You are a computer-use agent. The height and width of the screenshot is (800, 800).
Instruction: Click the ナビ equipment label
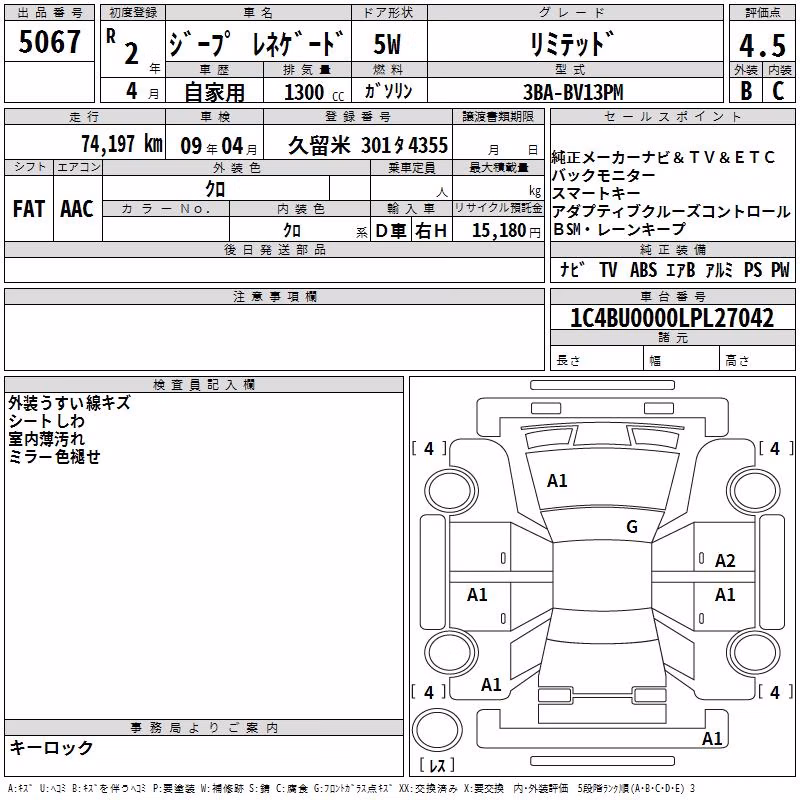point(571,269)
